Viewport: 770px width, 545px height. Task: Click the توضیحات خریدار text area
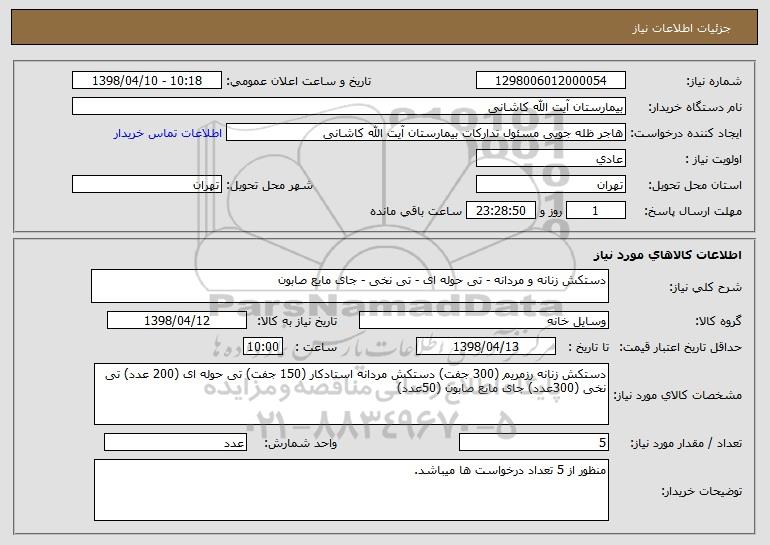pyautogui.click(x=351, y=490)
